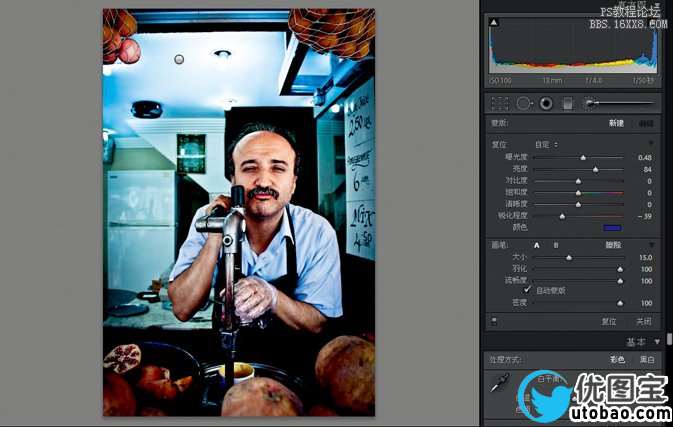Screen dimensions: 673x427
Task: Click 复位 at the brush panel bottom
Action: (609, 321)
